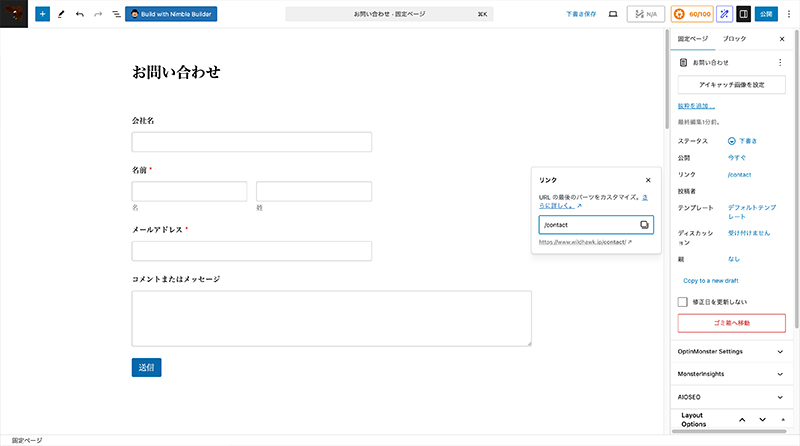
Task: Click the blue block inserter plus button
Action: point(42,15)
